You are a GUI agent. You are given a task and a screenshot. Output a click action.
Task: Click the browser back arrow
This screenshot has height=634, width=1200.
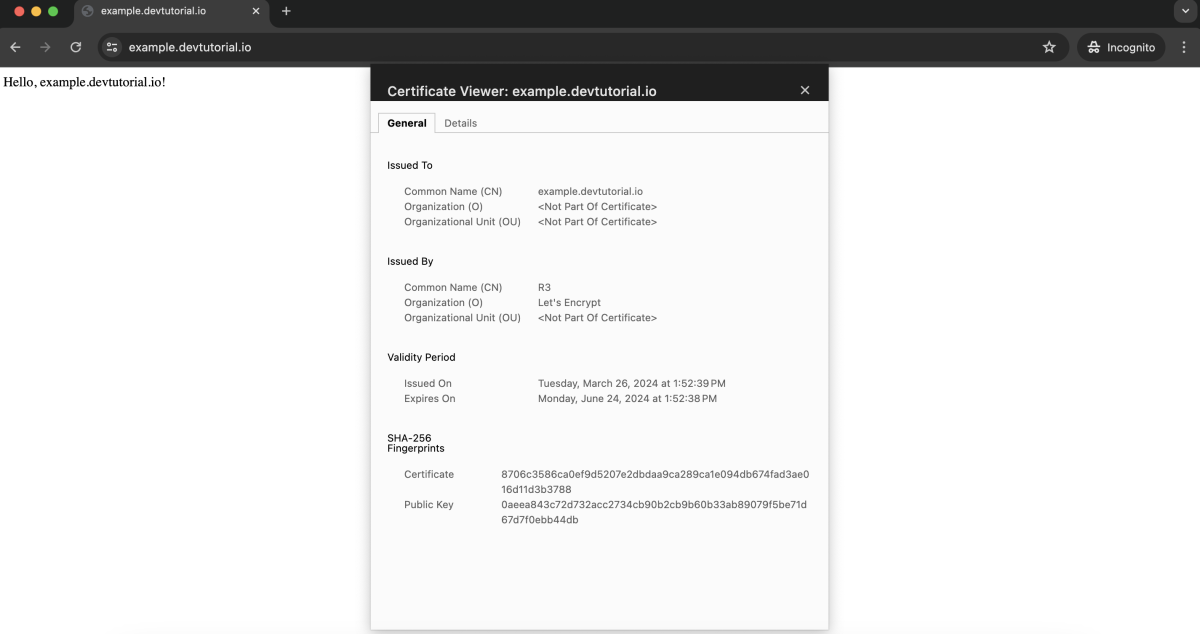tap(16, 47)
